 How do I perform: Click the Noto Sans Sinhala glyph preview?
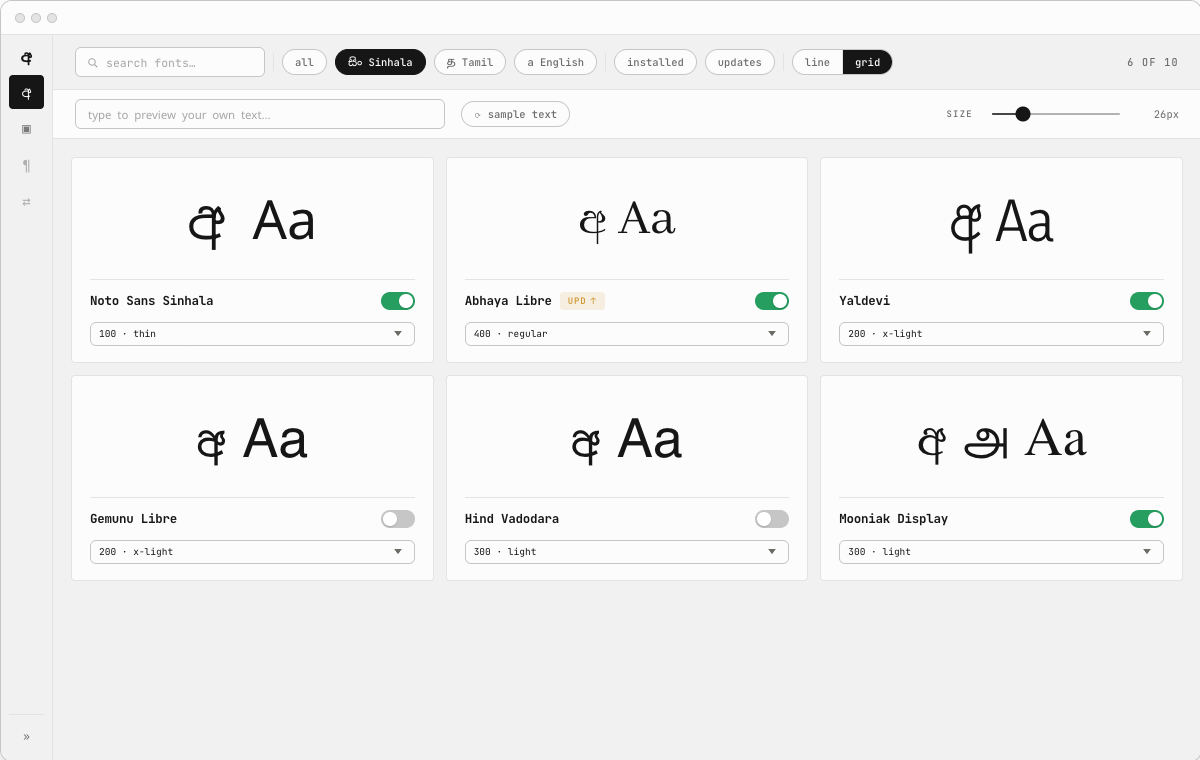(x=252, y=222)
